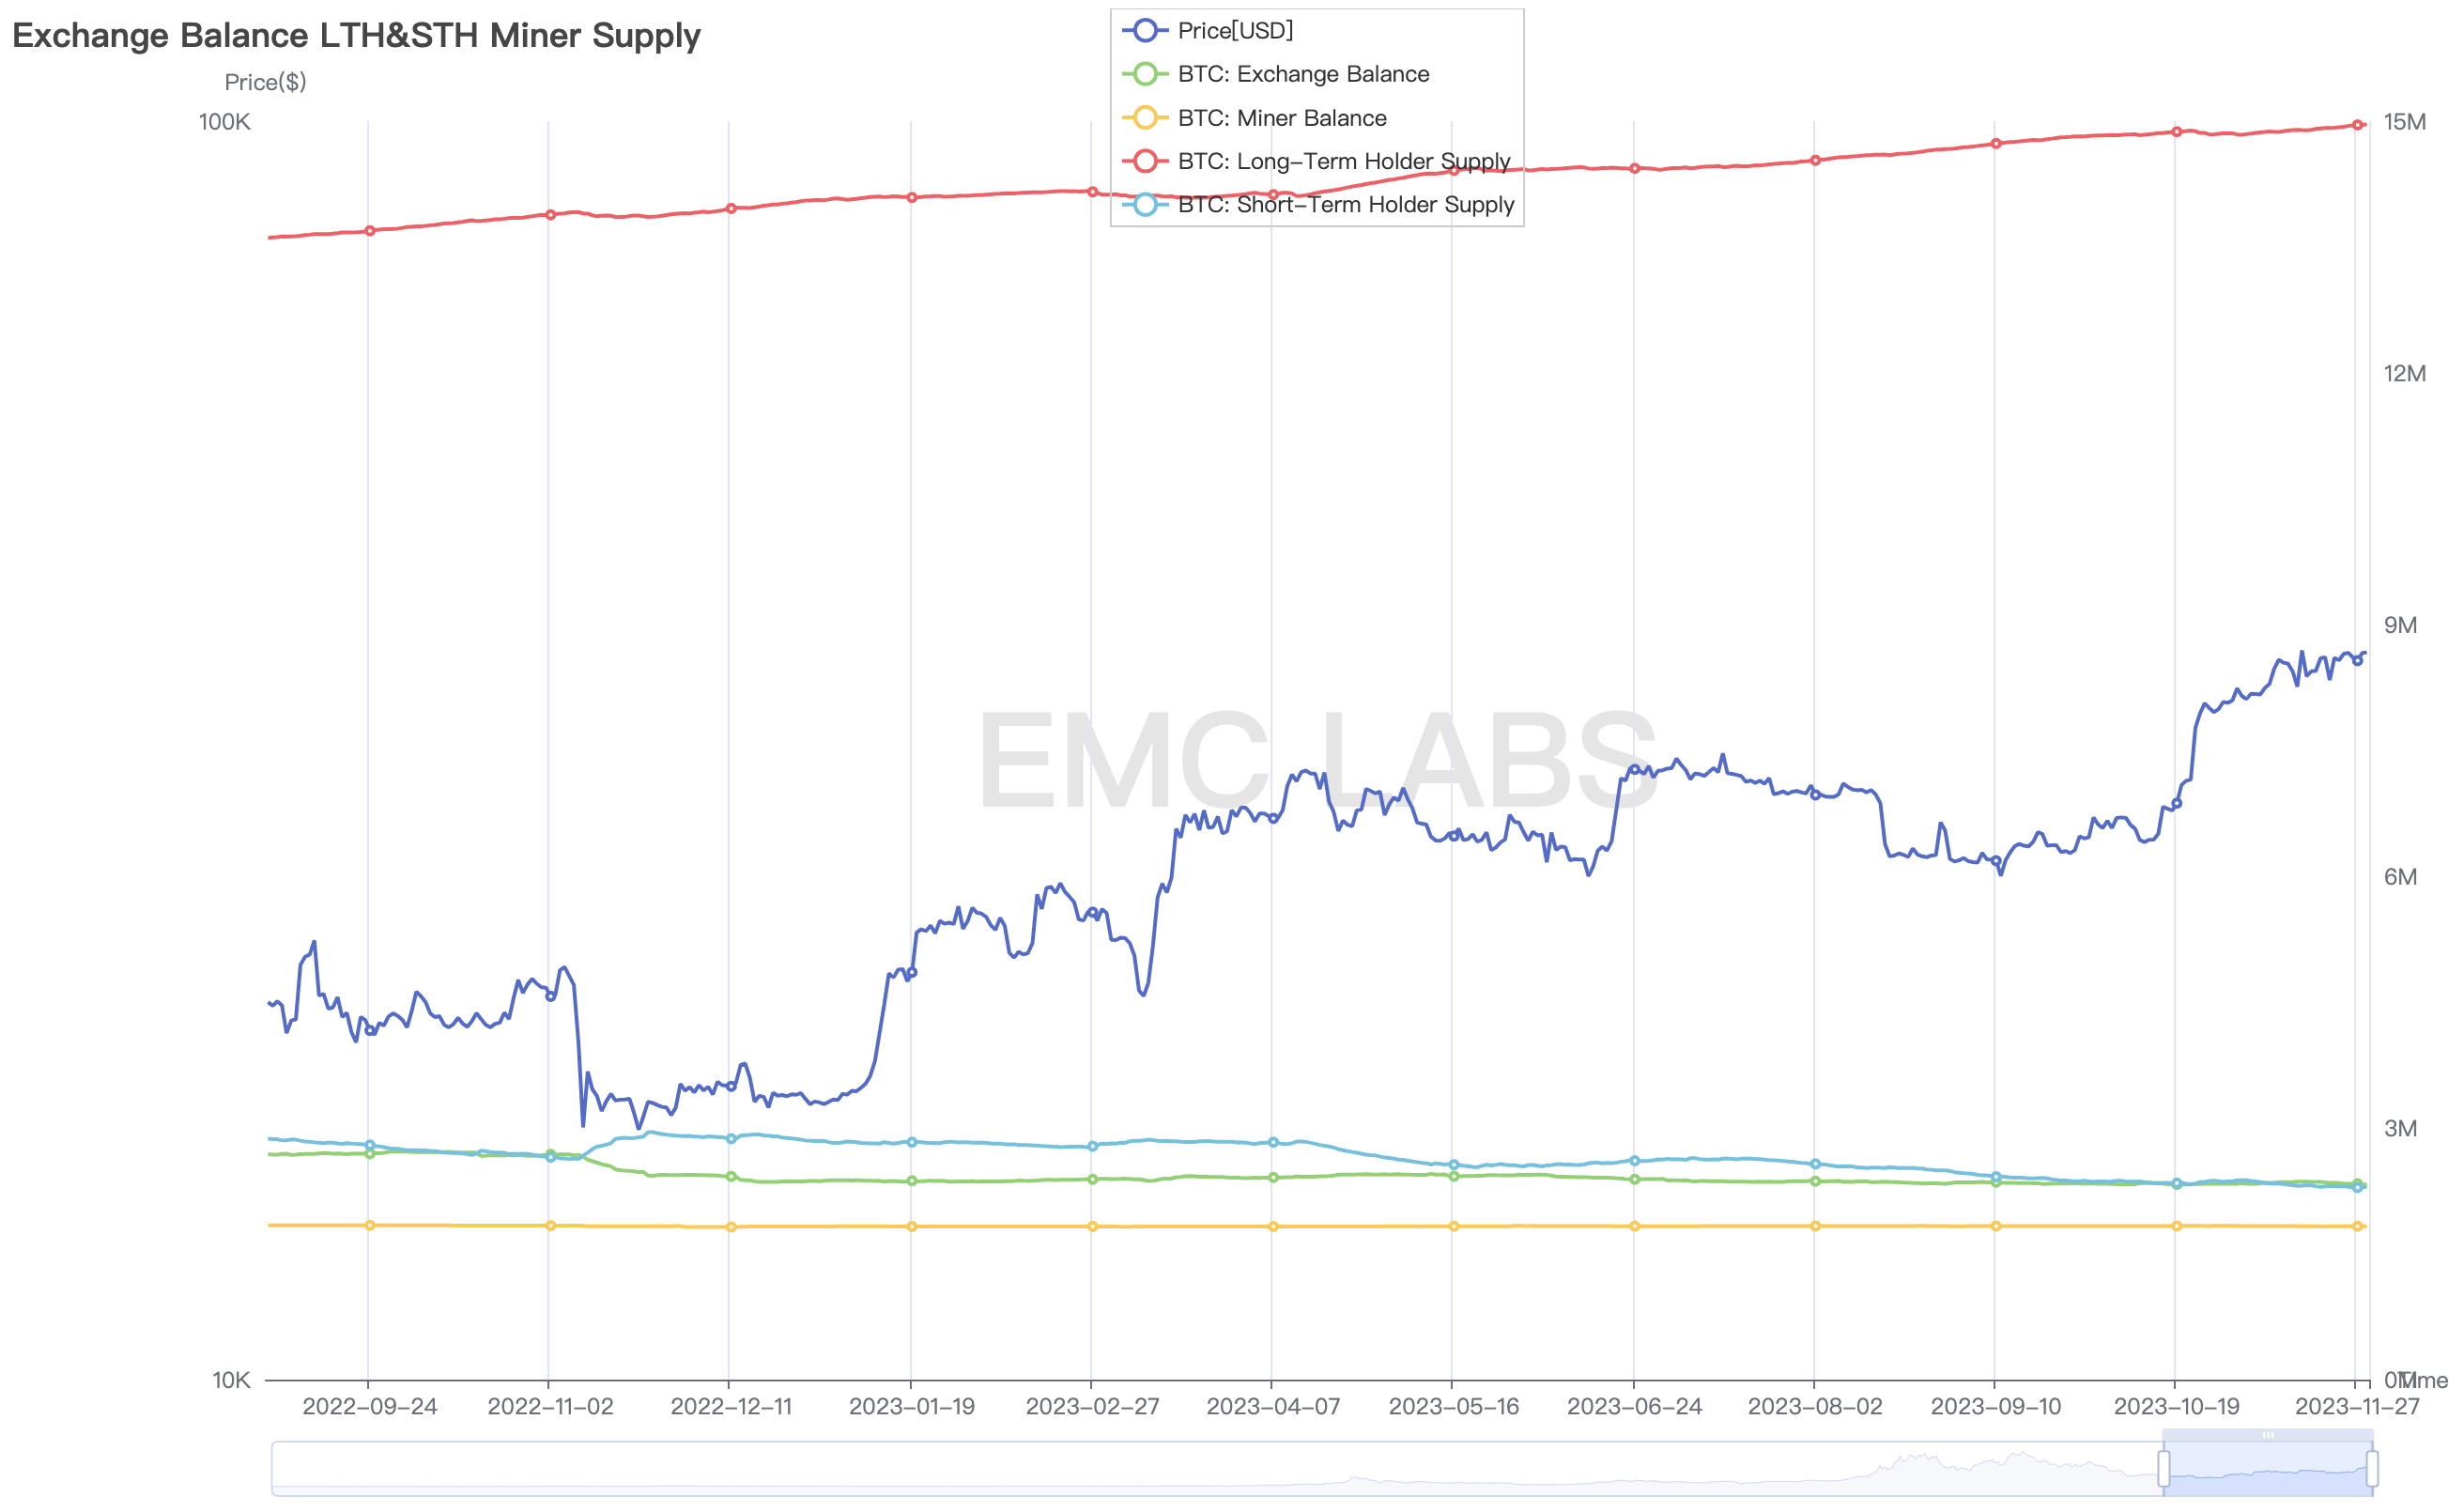Click the top drag grip of the zoom range
The width and height of the screenshot is (2464, 1512).
click(x=2268, y=1435)
